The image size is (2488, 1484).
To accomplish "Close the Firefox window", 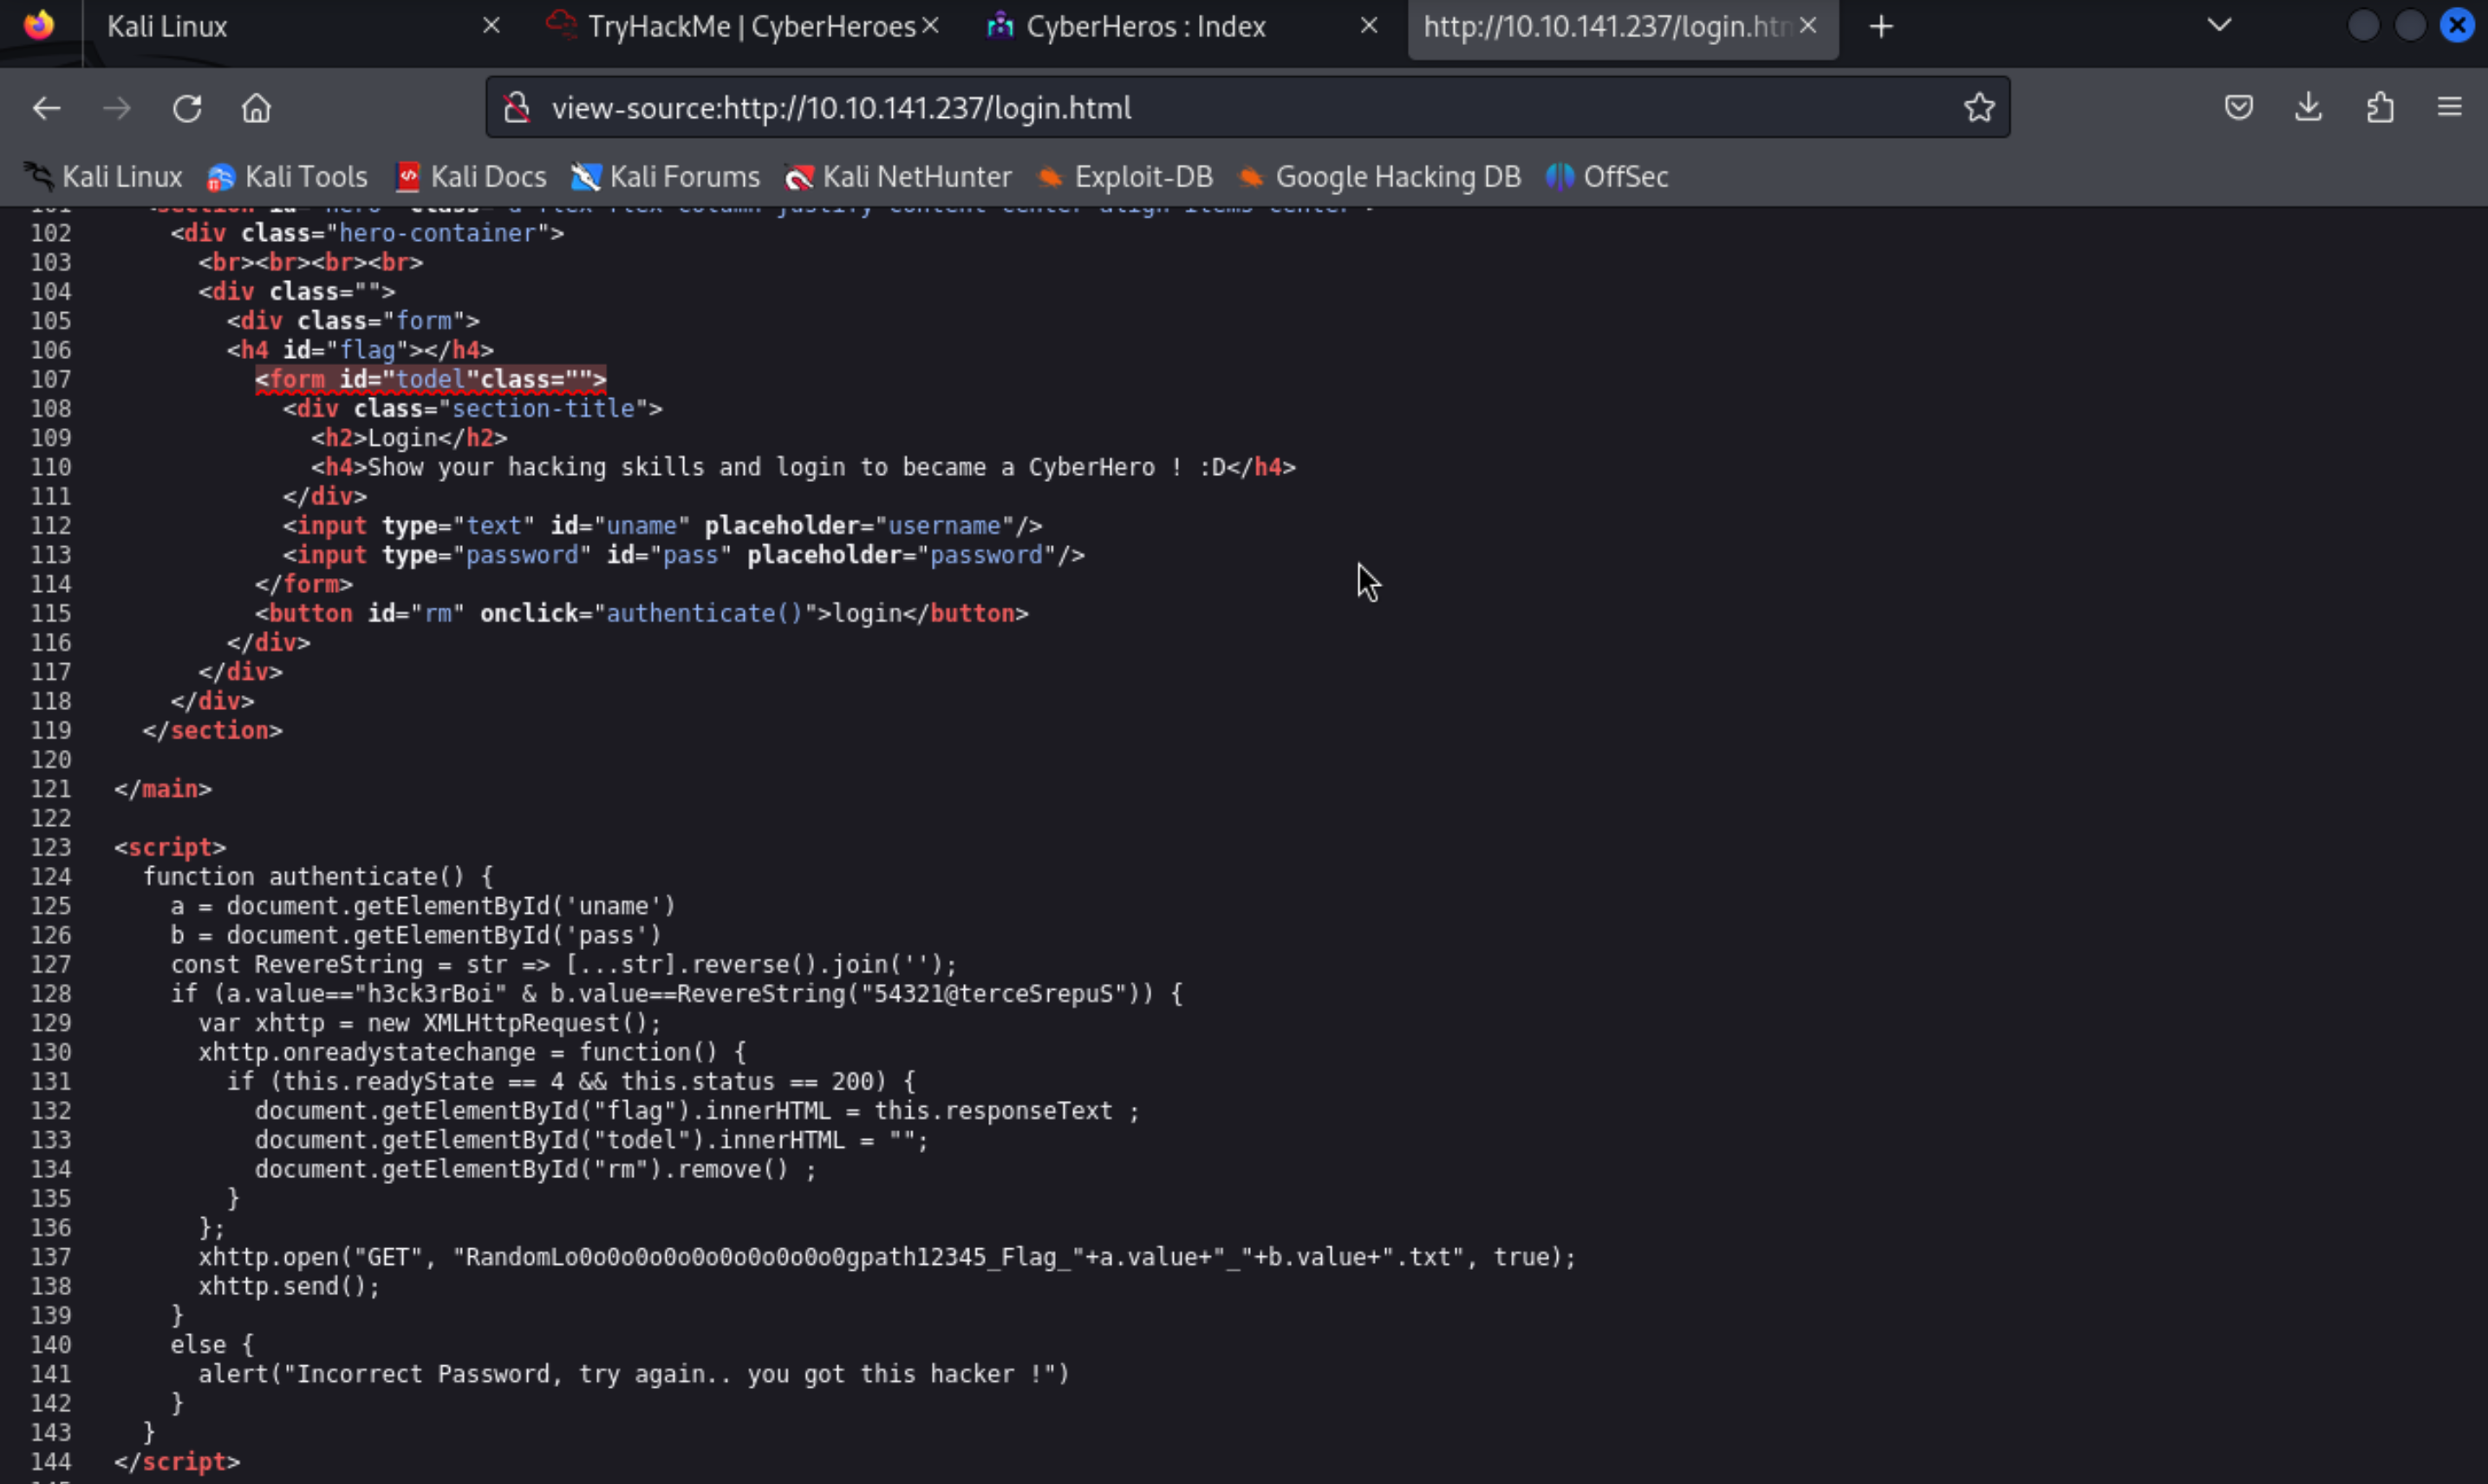I will tap(2456, 25).
